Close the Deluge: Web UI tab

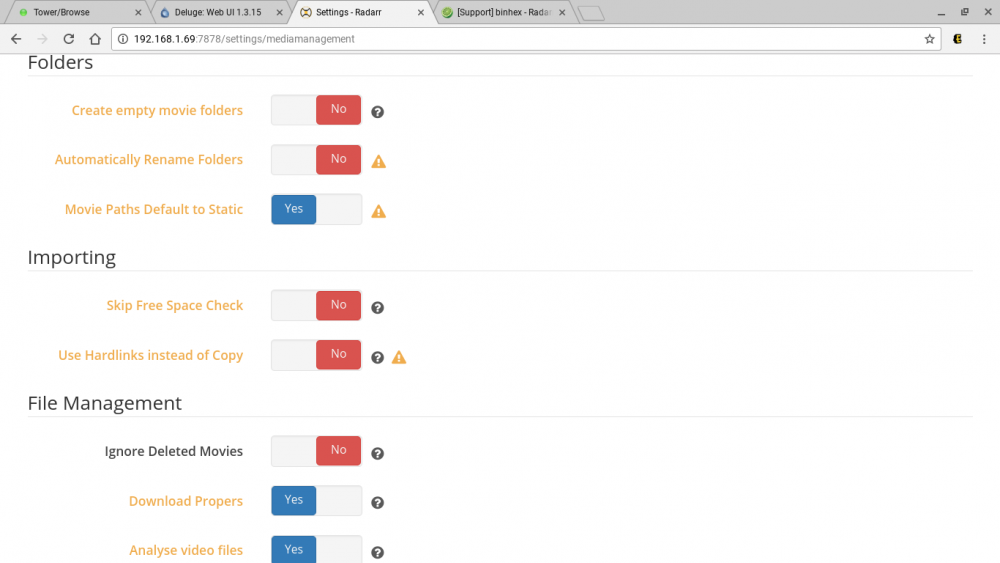pyautogui.click(x=279, y=12)
